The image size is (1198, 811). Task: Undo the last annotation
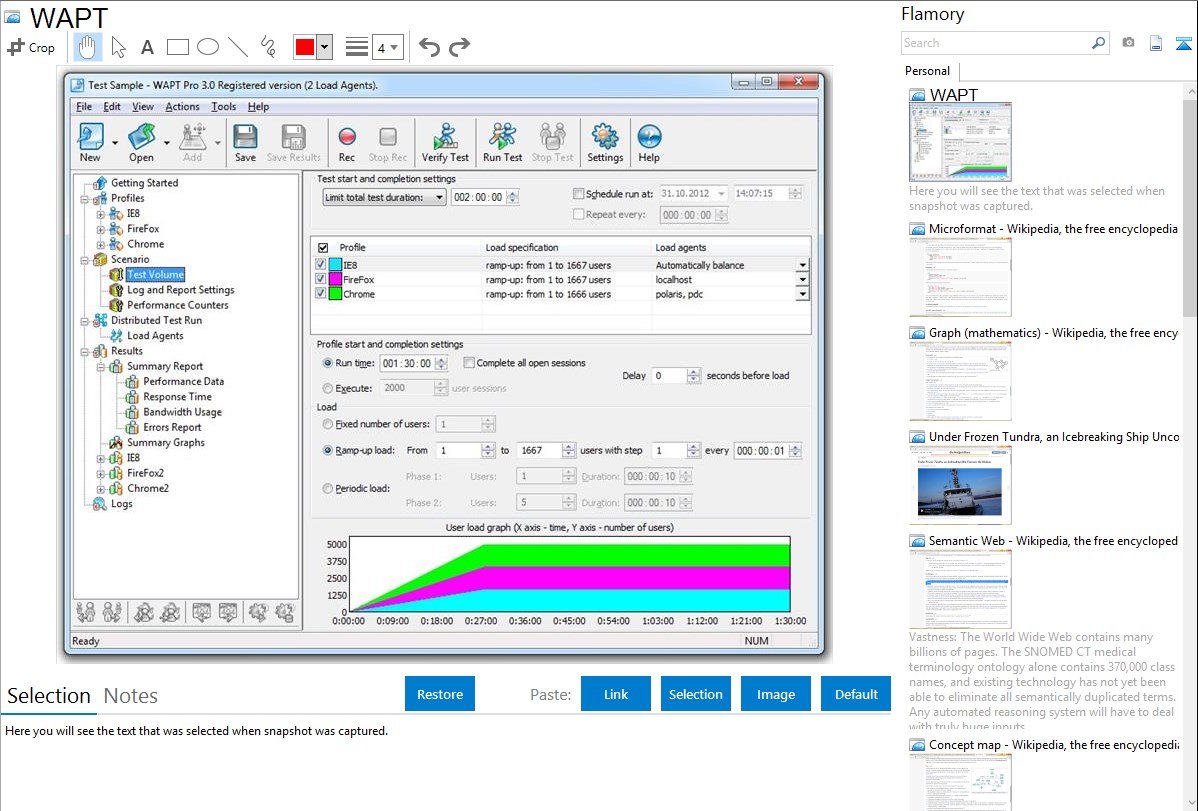tap(429, 47)
